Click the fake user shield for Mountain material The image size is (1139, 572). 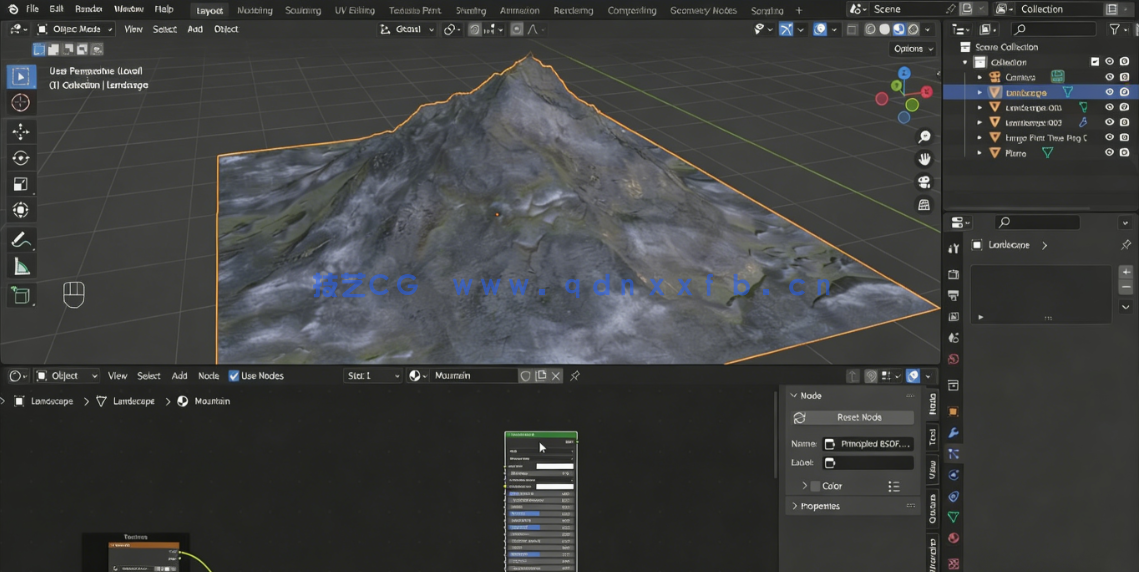point(525,376)
